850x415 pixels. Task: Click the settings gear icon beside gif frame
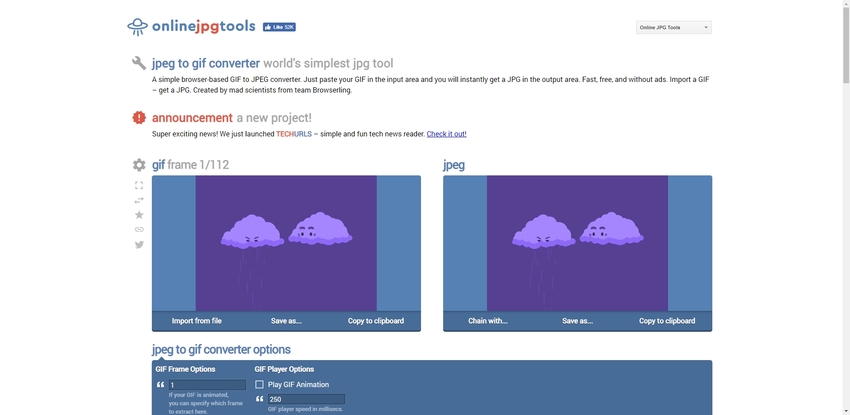tap(139, 165)
